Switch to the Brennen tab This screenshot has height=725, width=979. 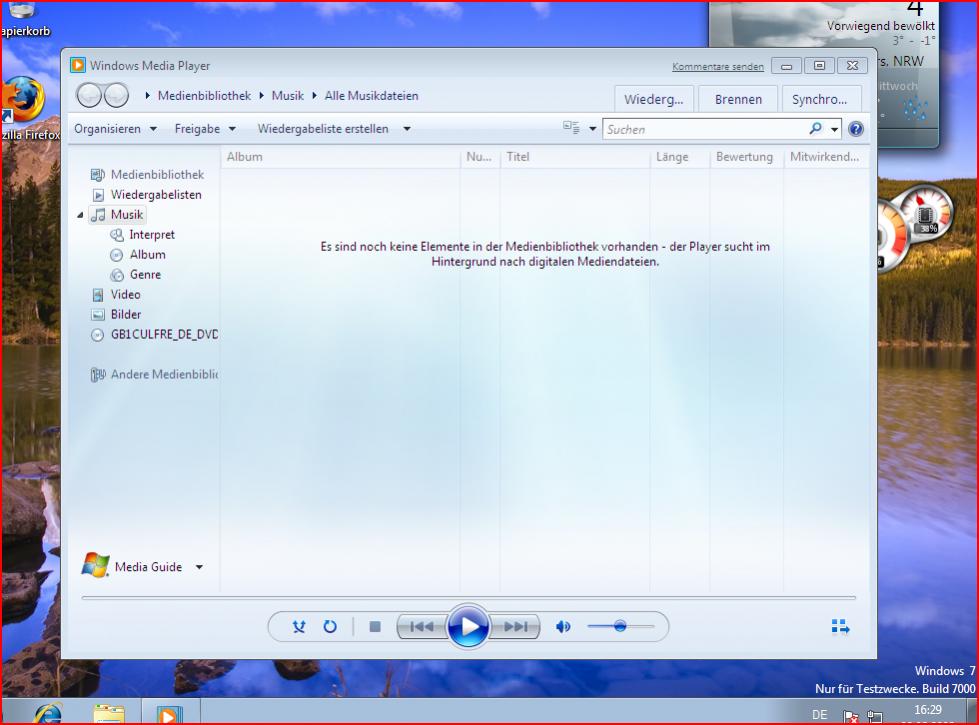point(738,99)
